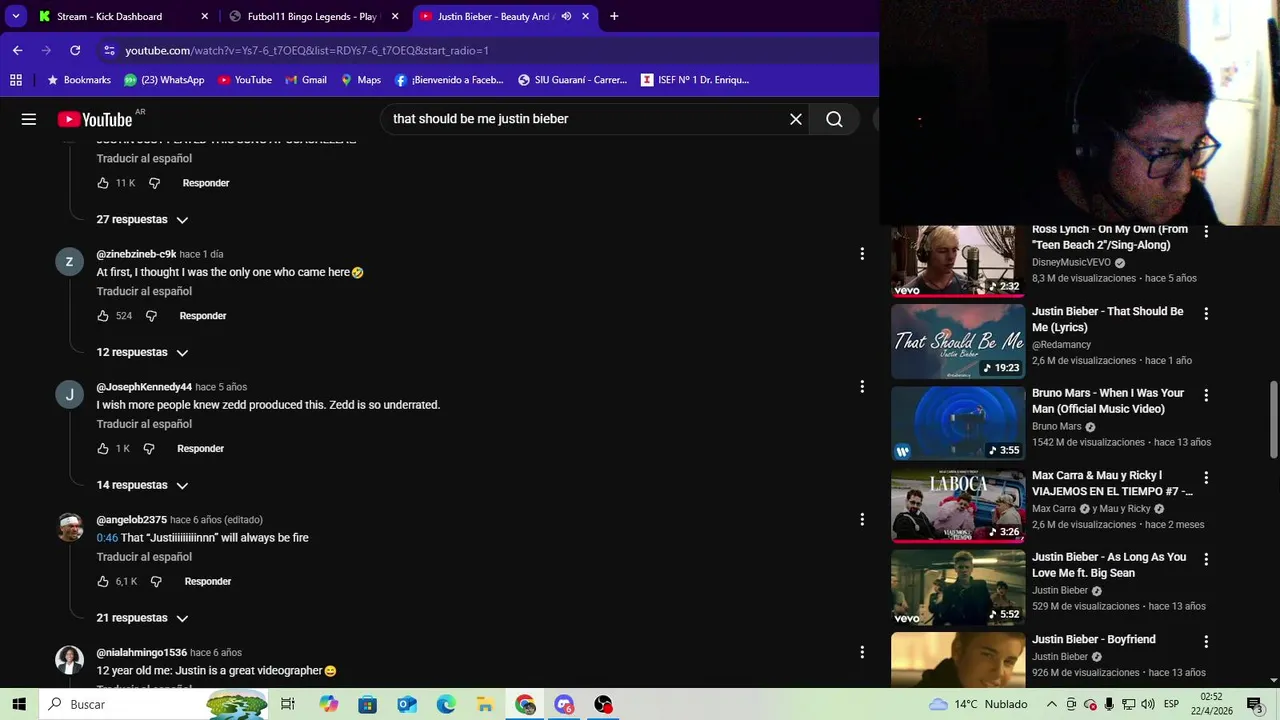Image resolution: width=1280 pixels, height=720 pixels.
Task: Open more options for Ross Lynch video
Action: (1206, 231)
